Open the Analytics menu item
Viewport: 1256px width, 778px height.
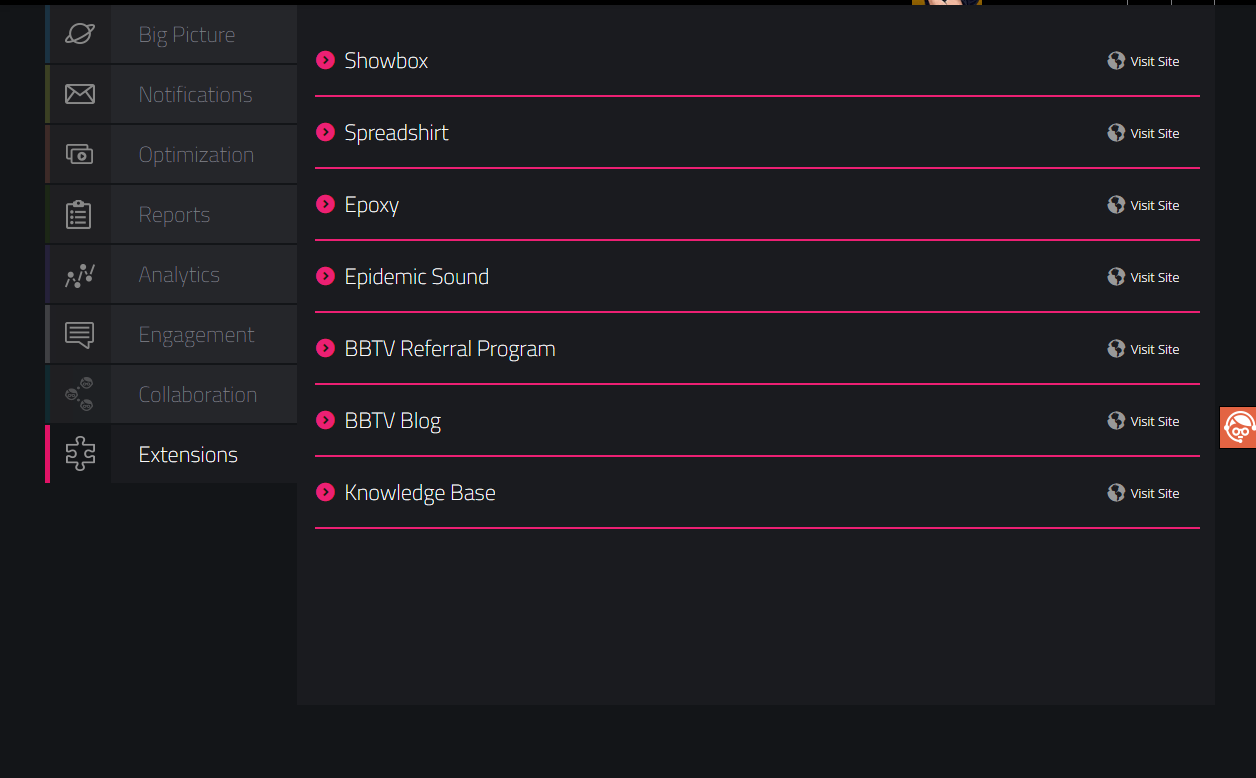[179, 275]
